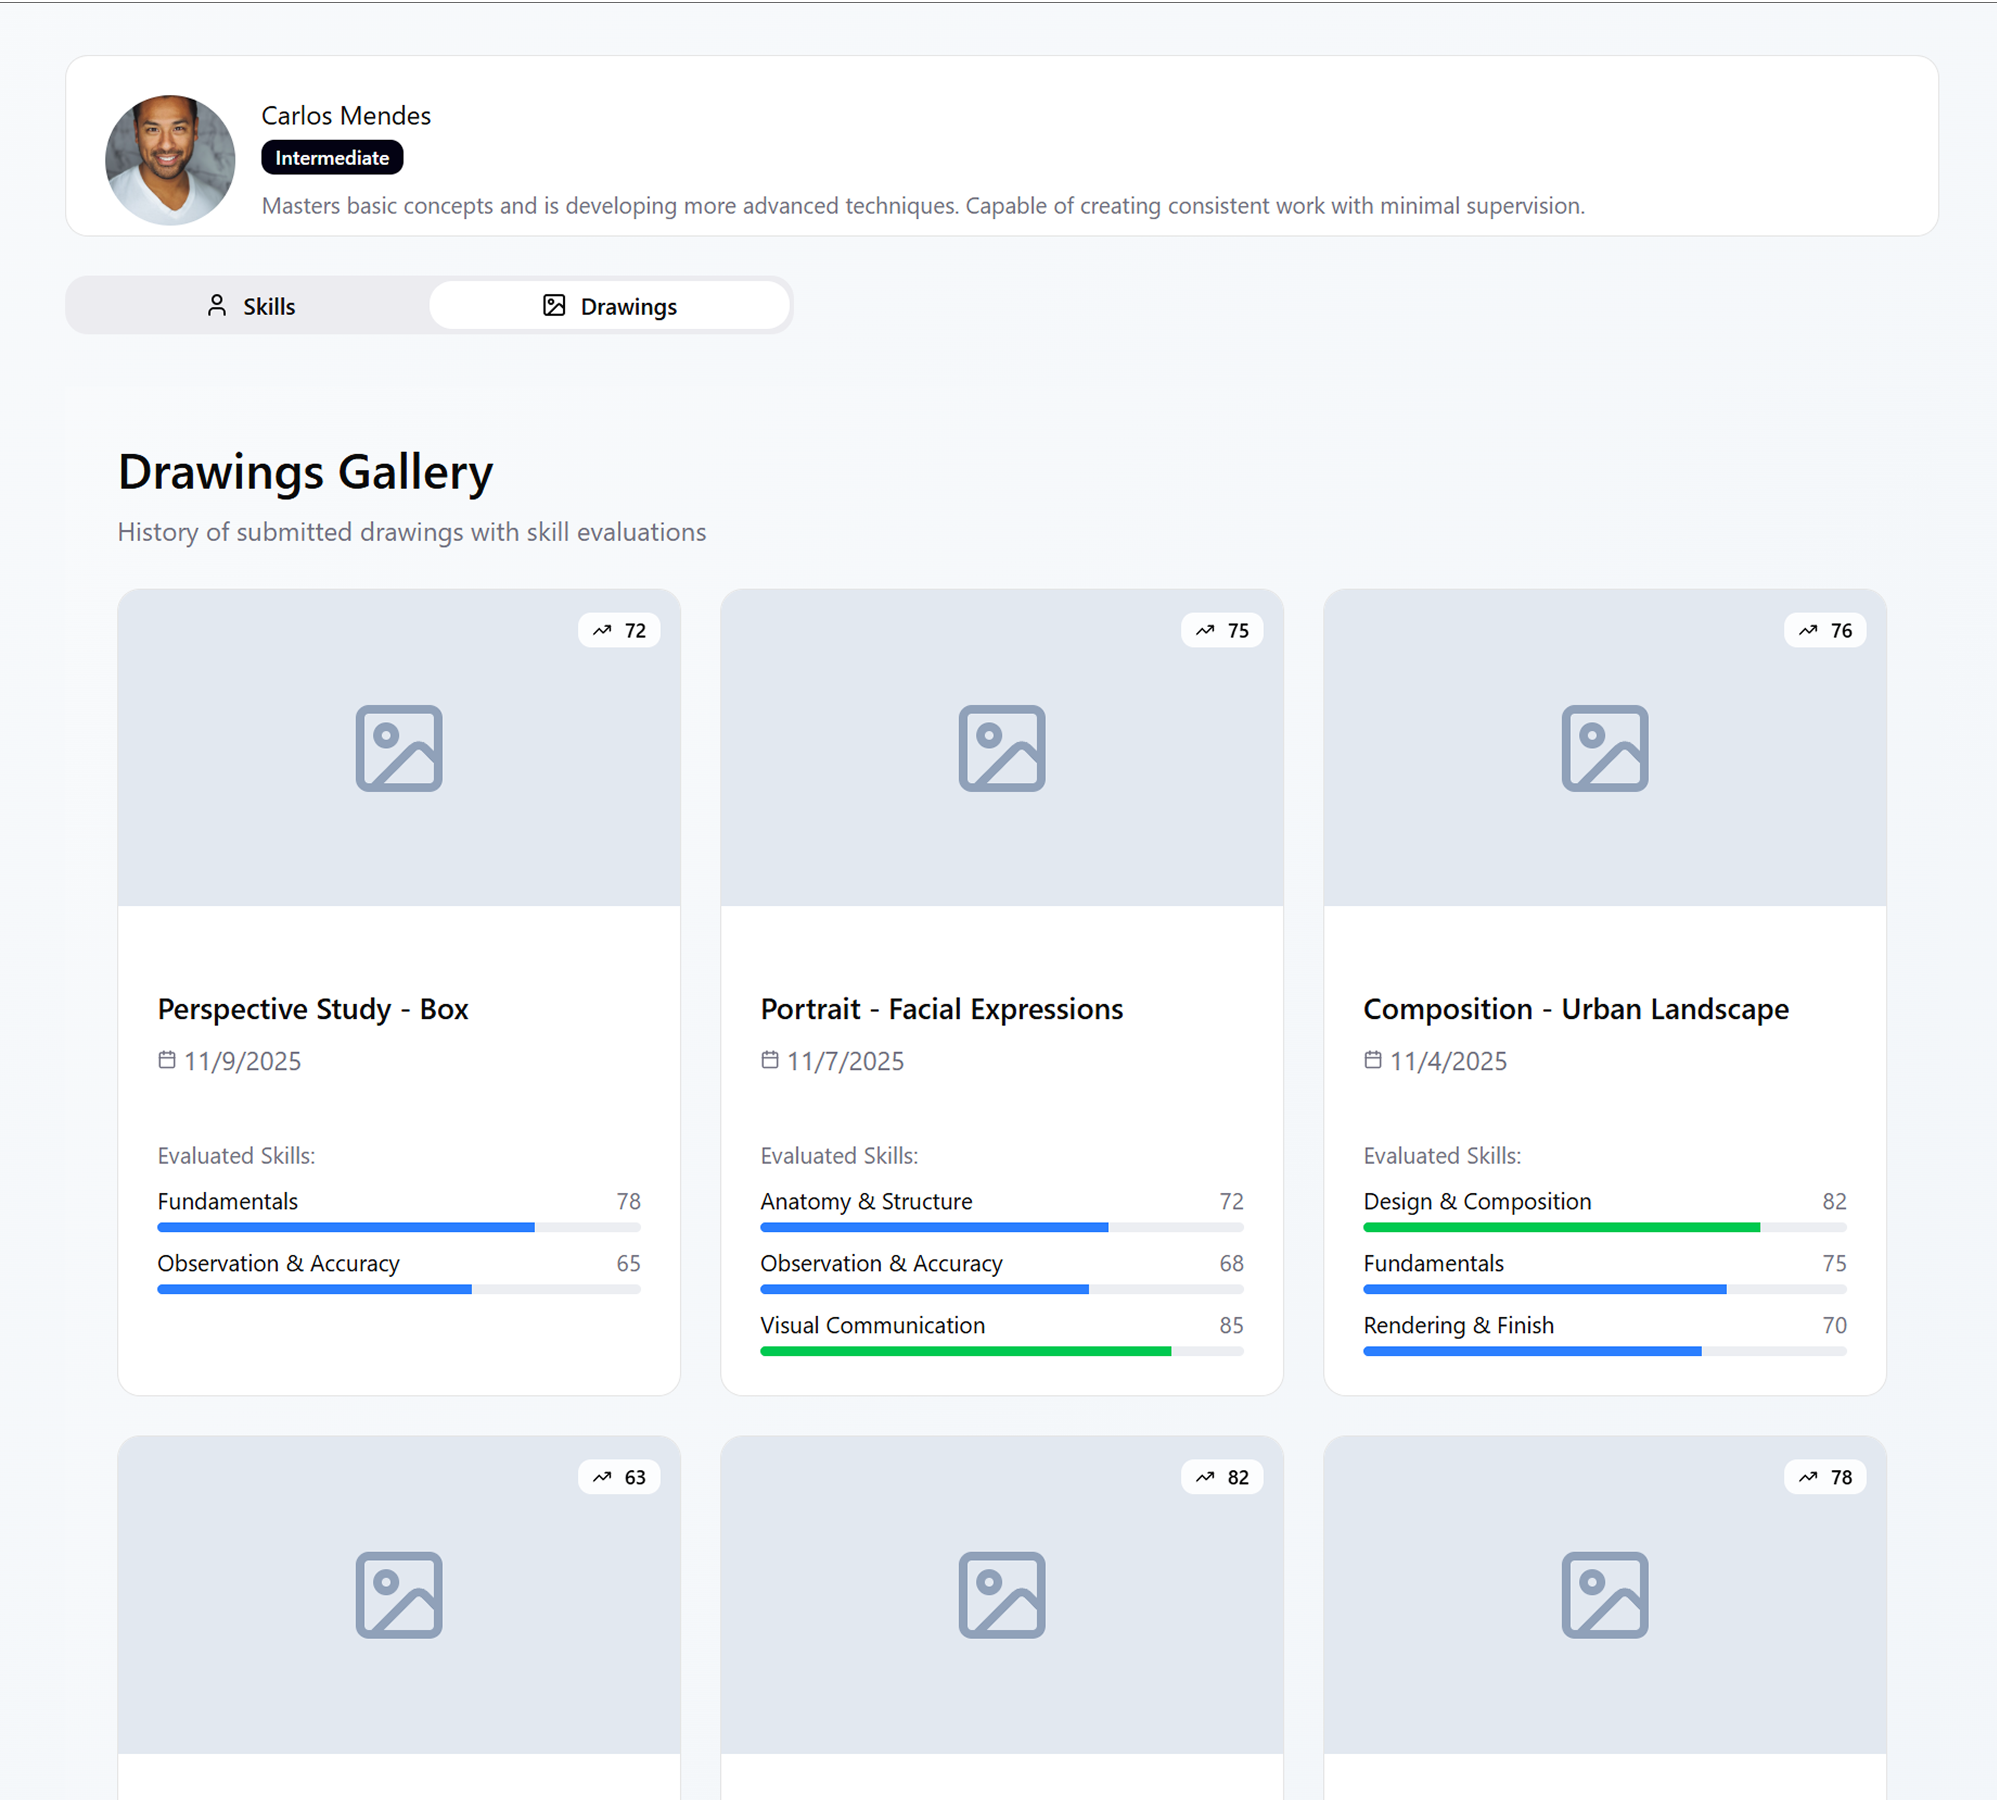This screenshot has width=2000, height=1800.
Task: Select the Drawings tab
Action: [x=610, y=306]
